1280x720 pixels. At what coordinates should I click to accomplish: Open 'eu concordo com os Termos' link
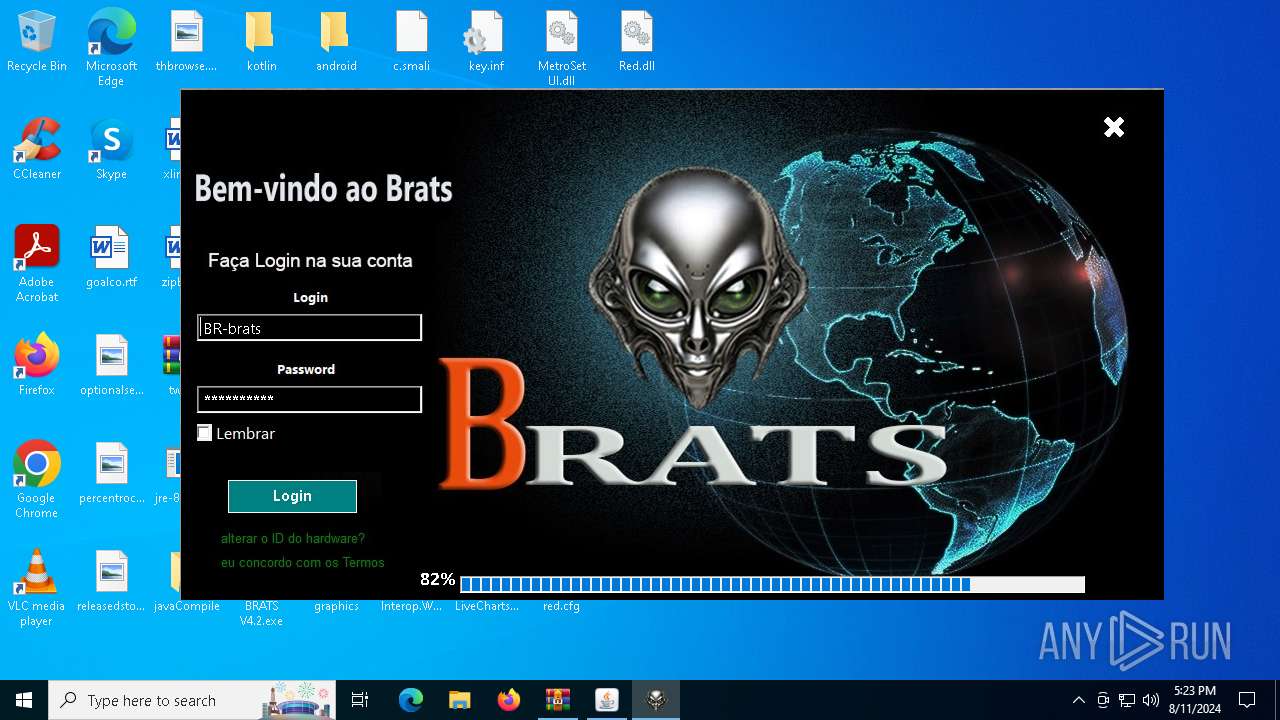303,562
